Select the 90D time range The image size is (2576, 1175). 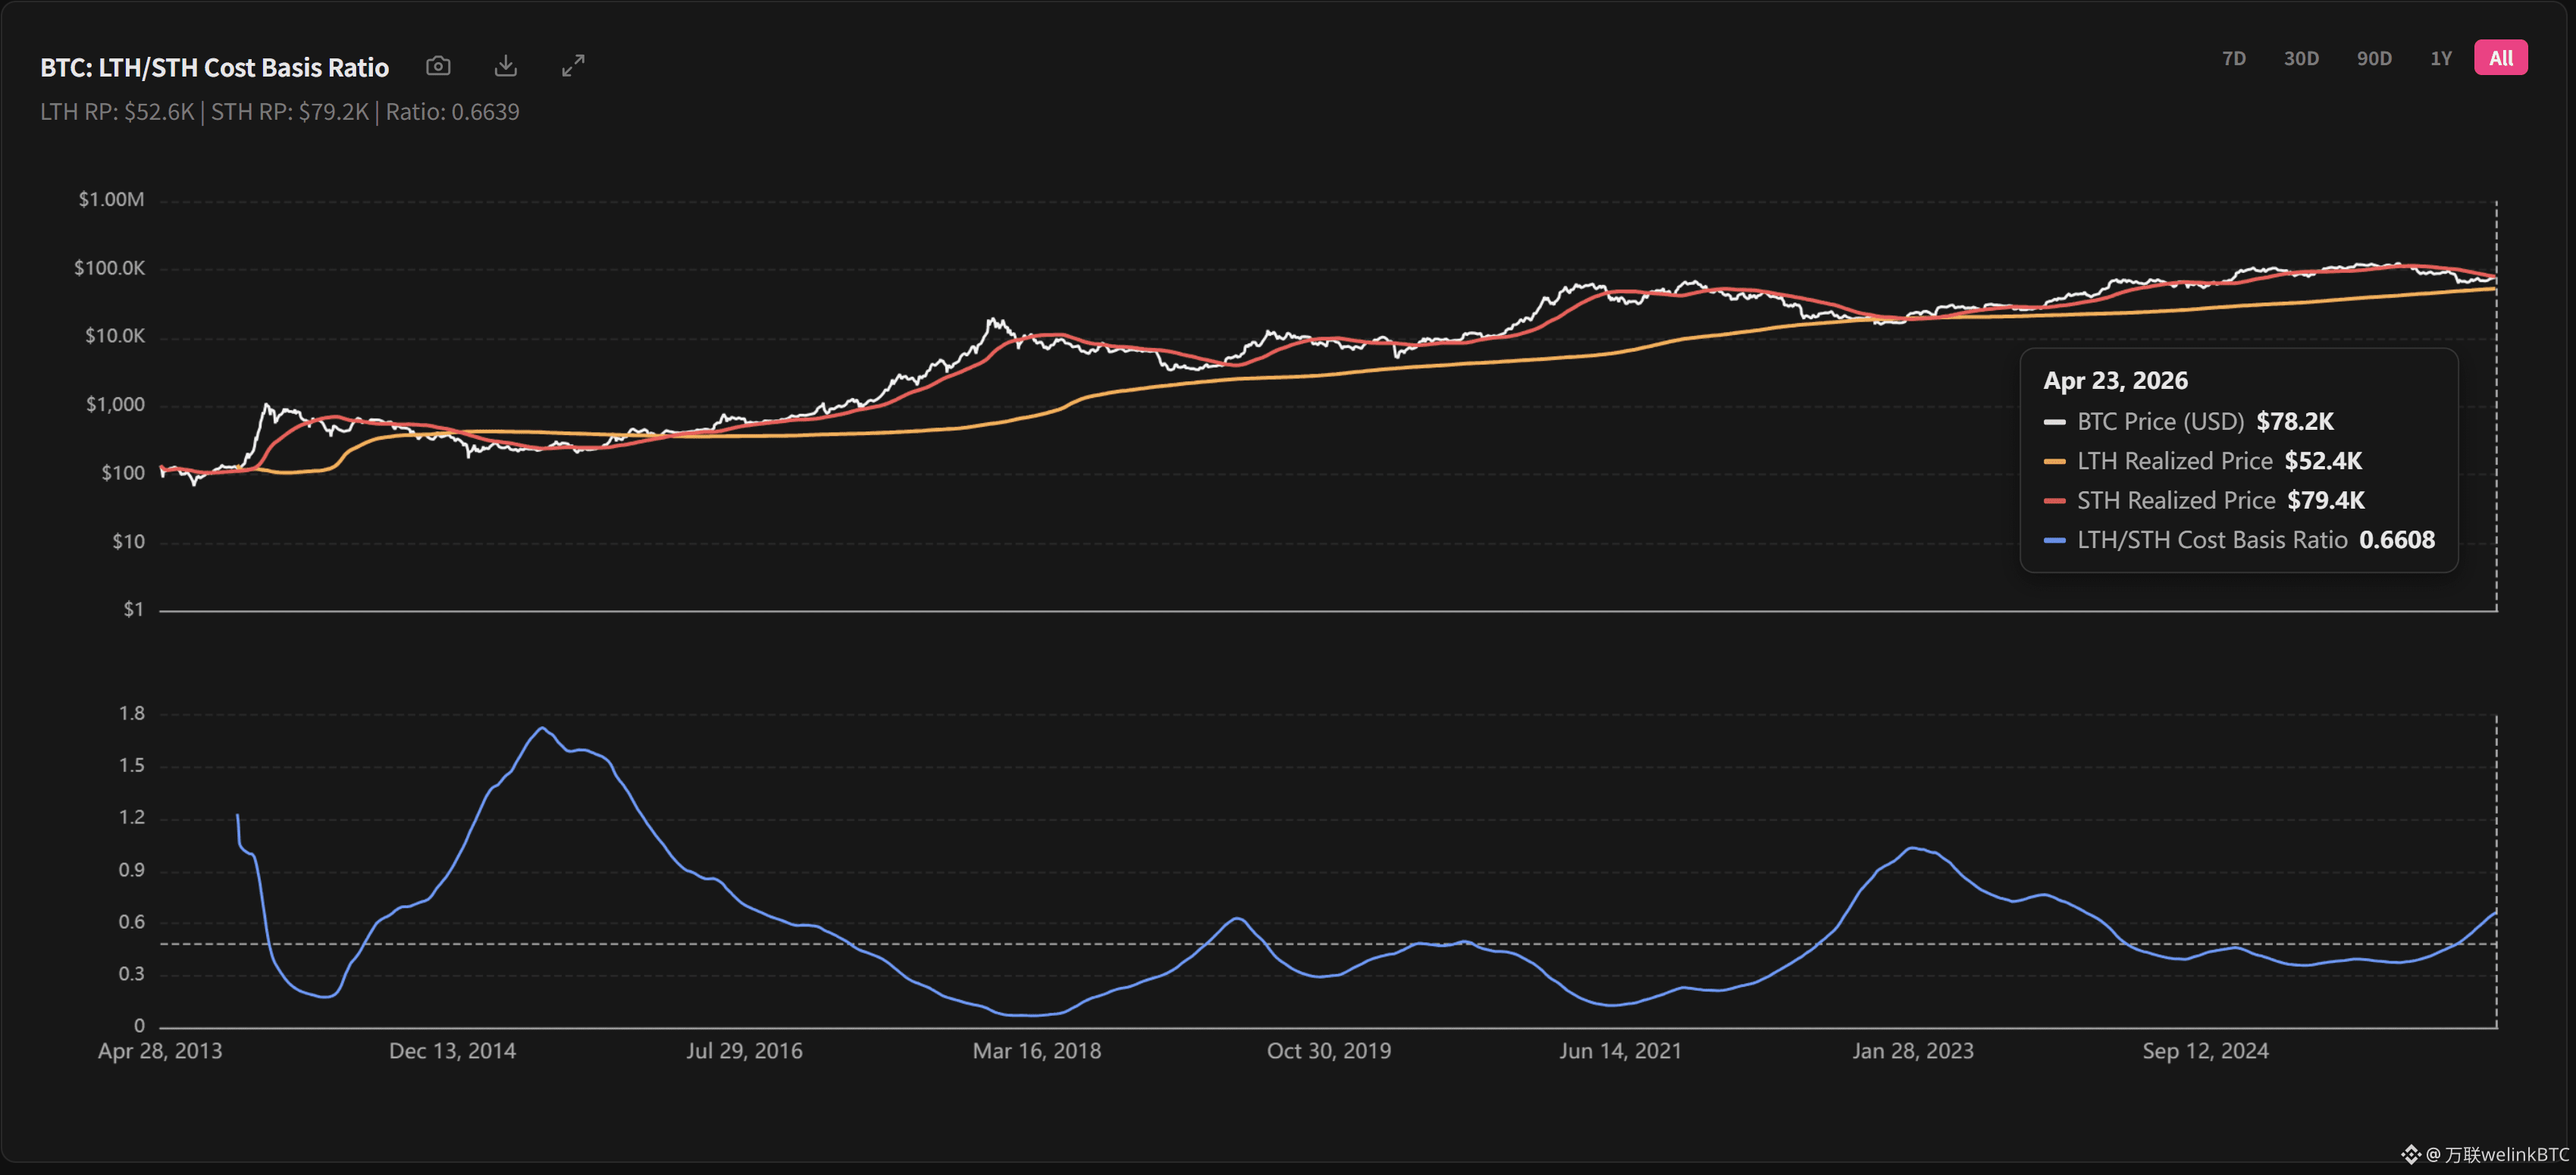tap(2374, 58)
